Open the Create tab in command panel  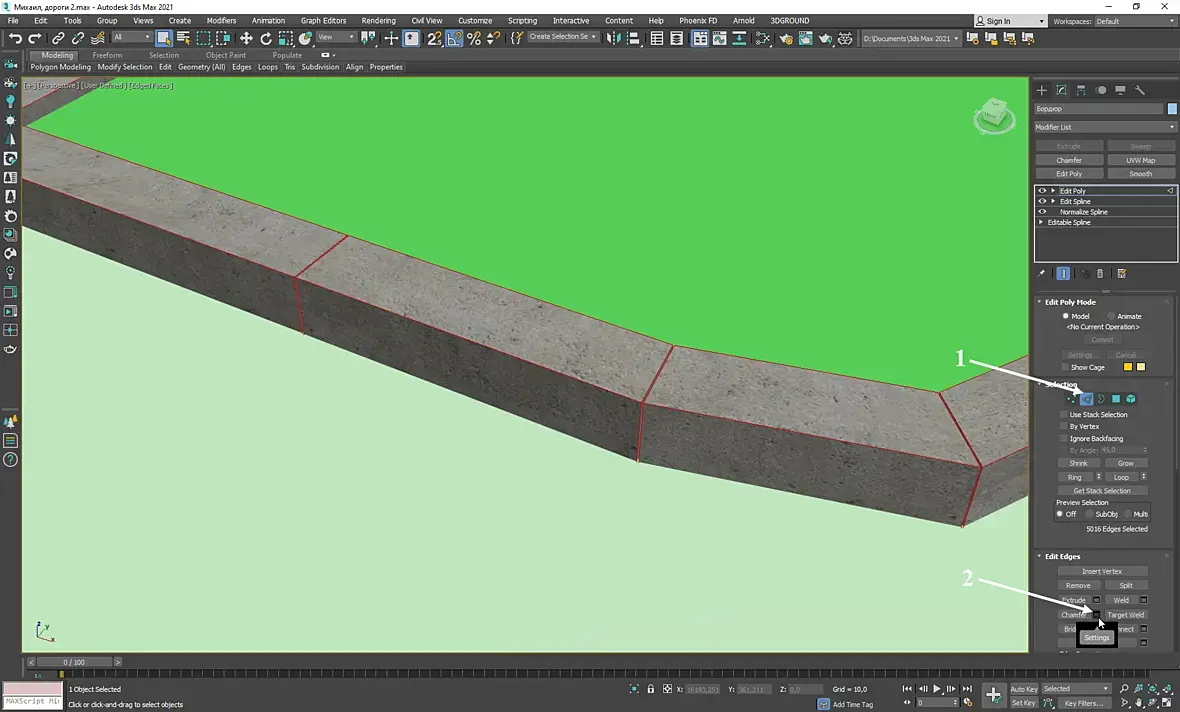1042,90
